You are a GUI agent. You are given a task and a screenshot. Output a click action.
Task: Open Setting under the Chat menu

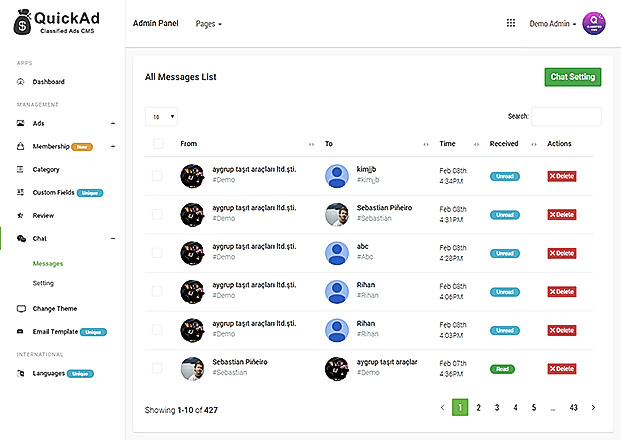pyautogui.click(x=43, y=283)
